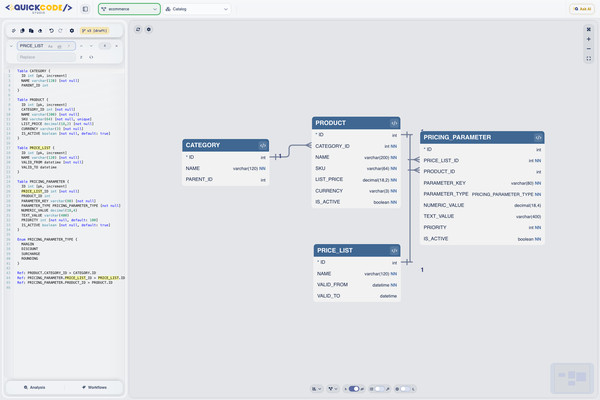Click the paste icon in editor toolbar

pos(31,31)
